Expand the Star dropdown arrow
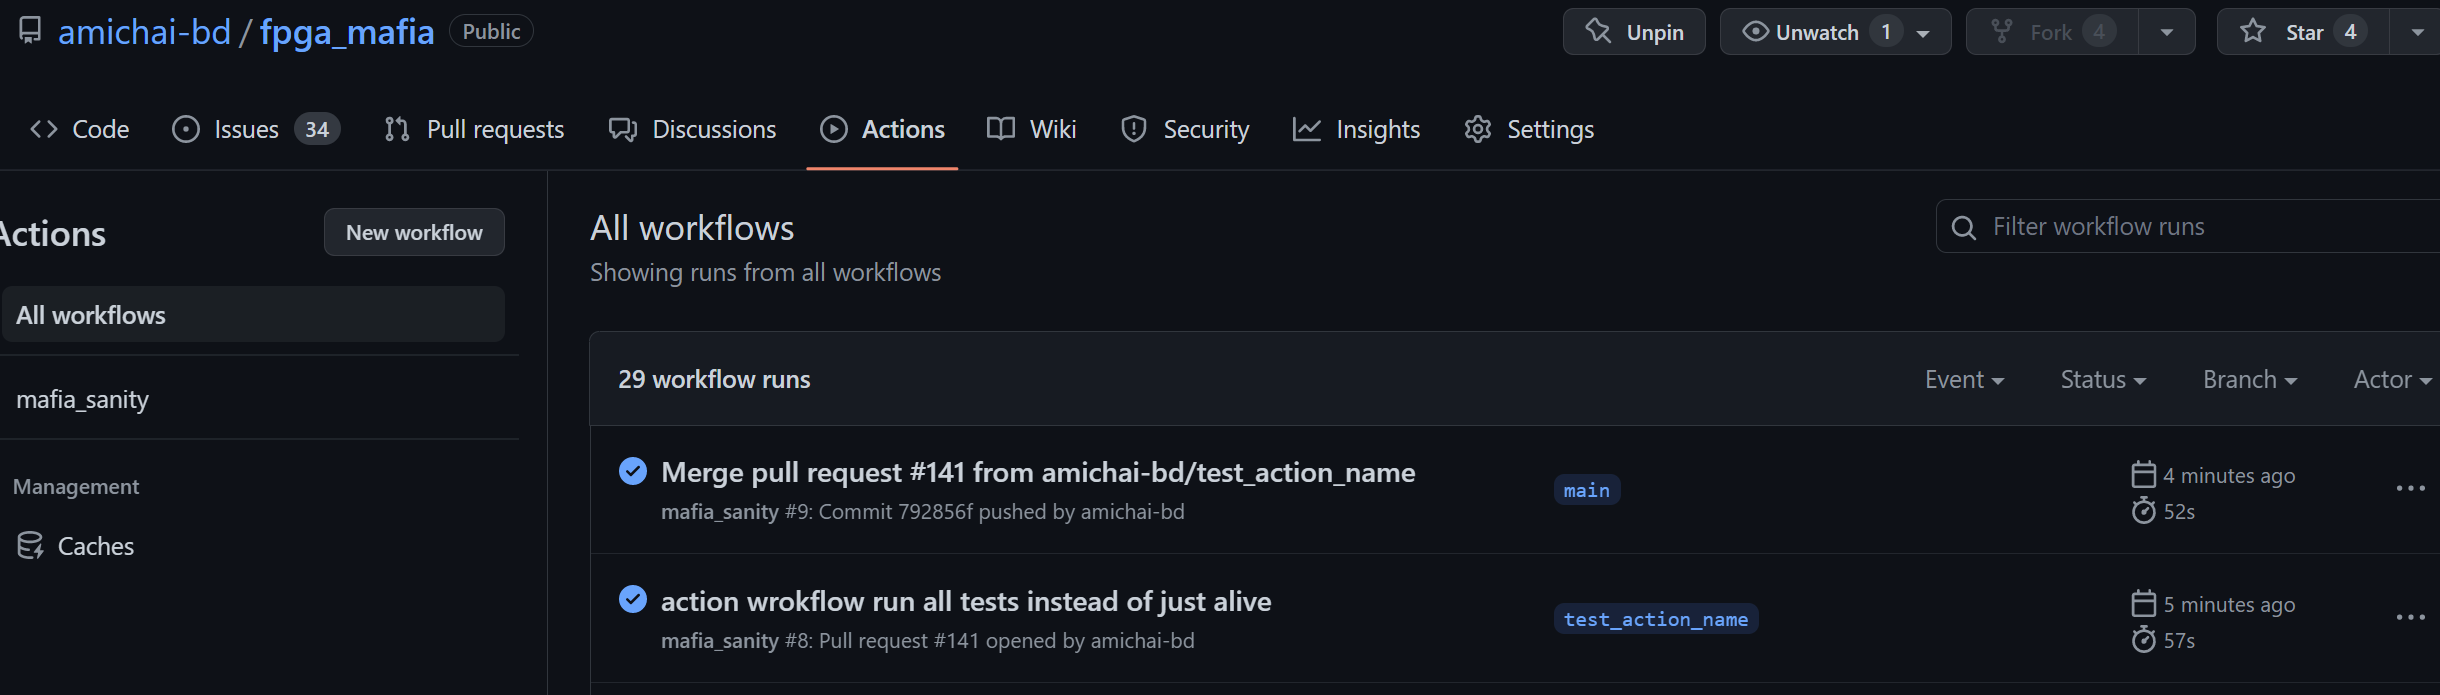This screenshot has width=2440, height=695. click(x=2417, y=31)
